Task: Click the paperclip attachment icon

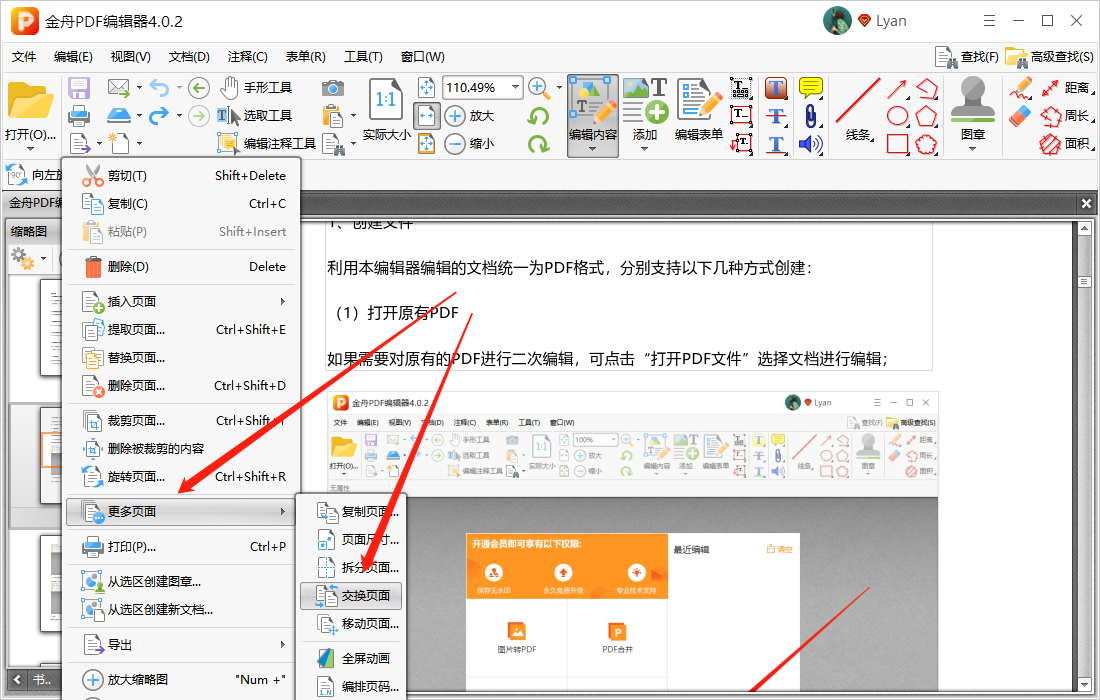Action: 811,116
